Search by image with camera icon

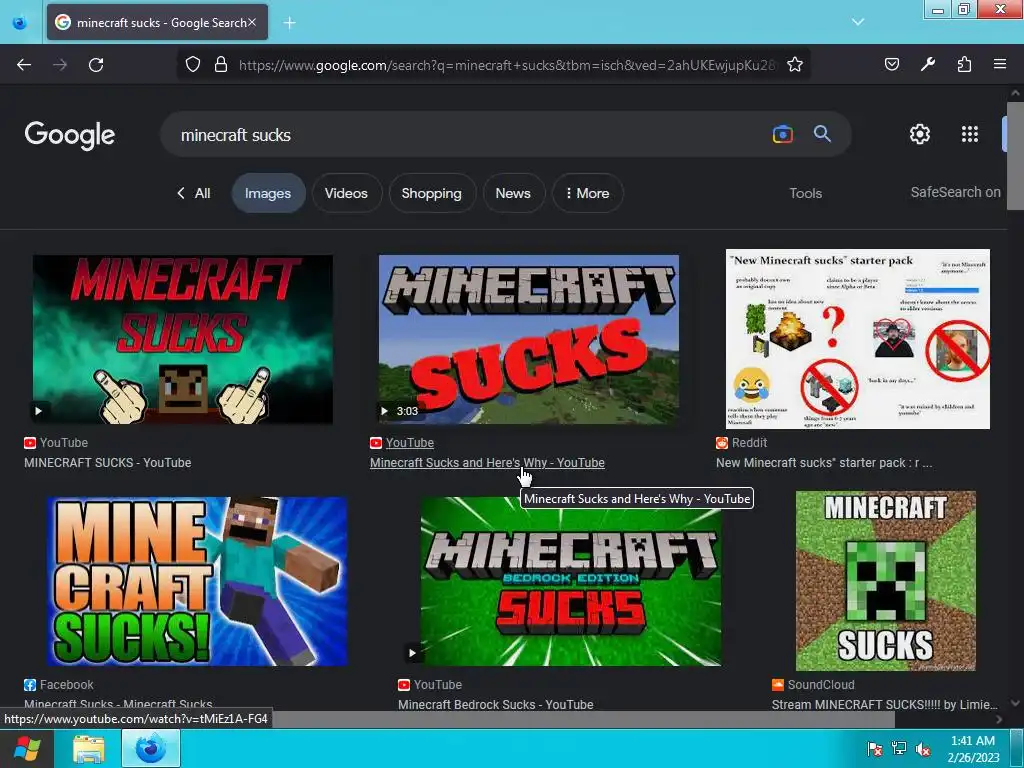pos(782,134)
